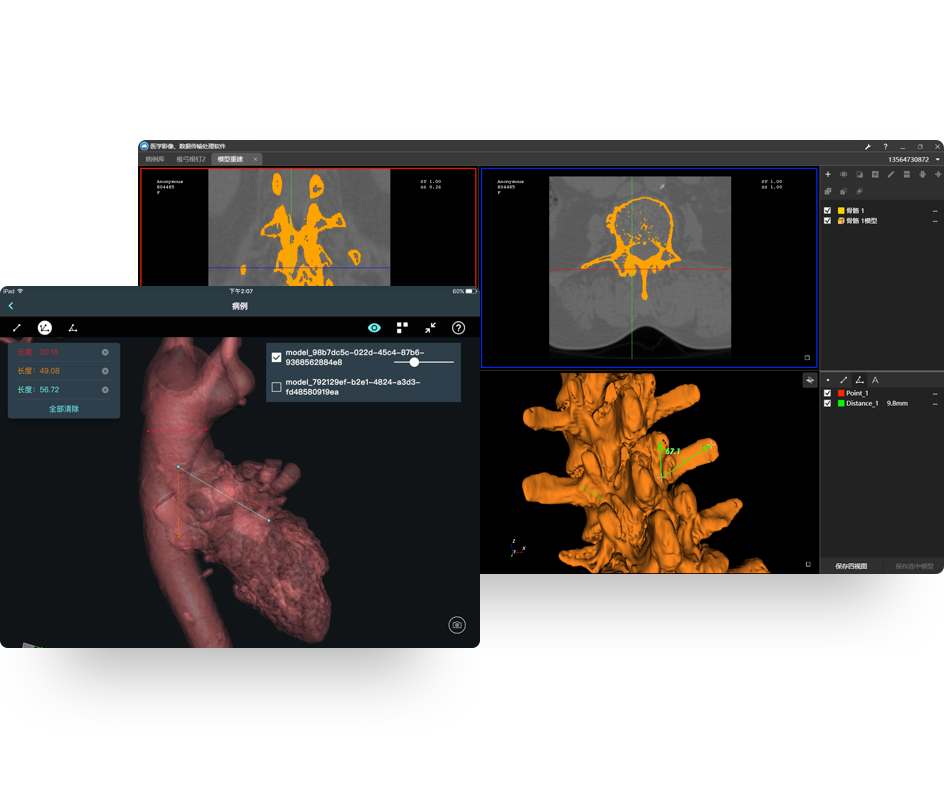Viewport: 944px width, 788px height.
Task: Toggle the Point_1 checkbox
Action: pyautogui.click(x=827, y=393)
